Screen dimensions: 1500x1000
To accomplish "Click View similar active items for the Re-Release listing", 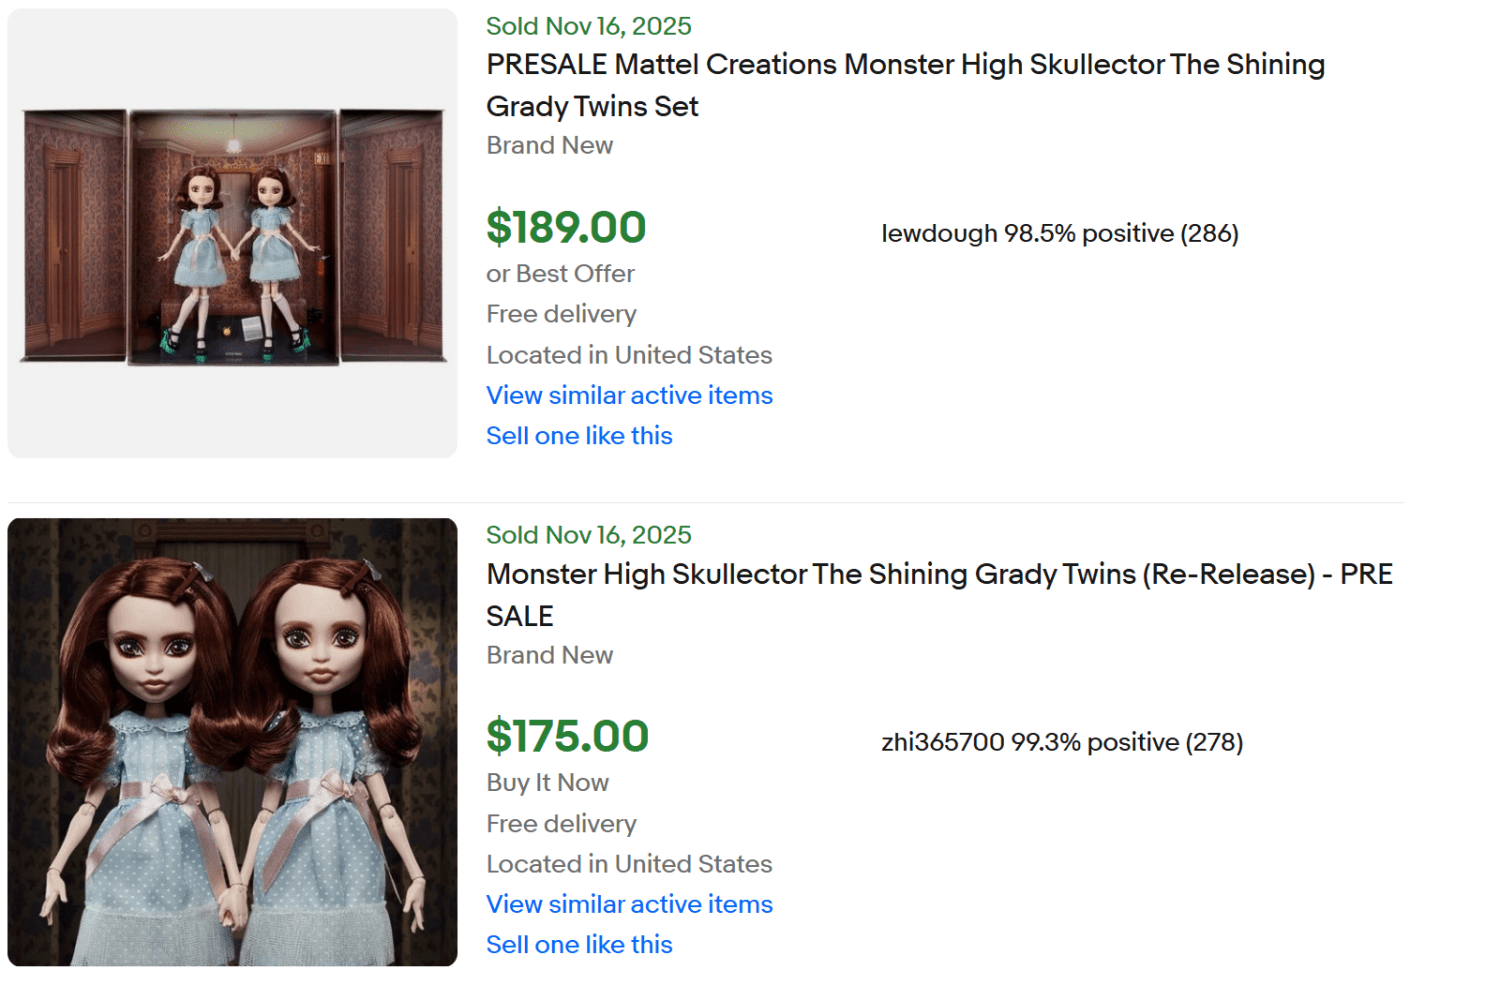I will coord(628,904).
